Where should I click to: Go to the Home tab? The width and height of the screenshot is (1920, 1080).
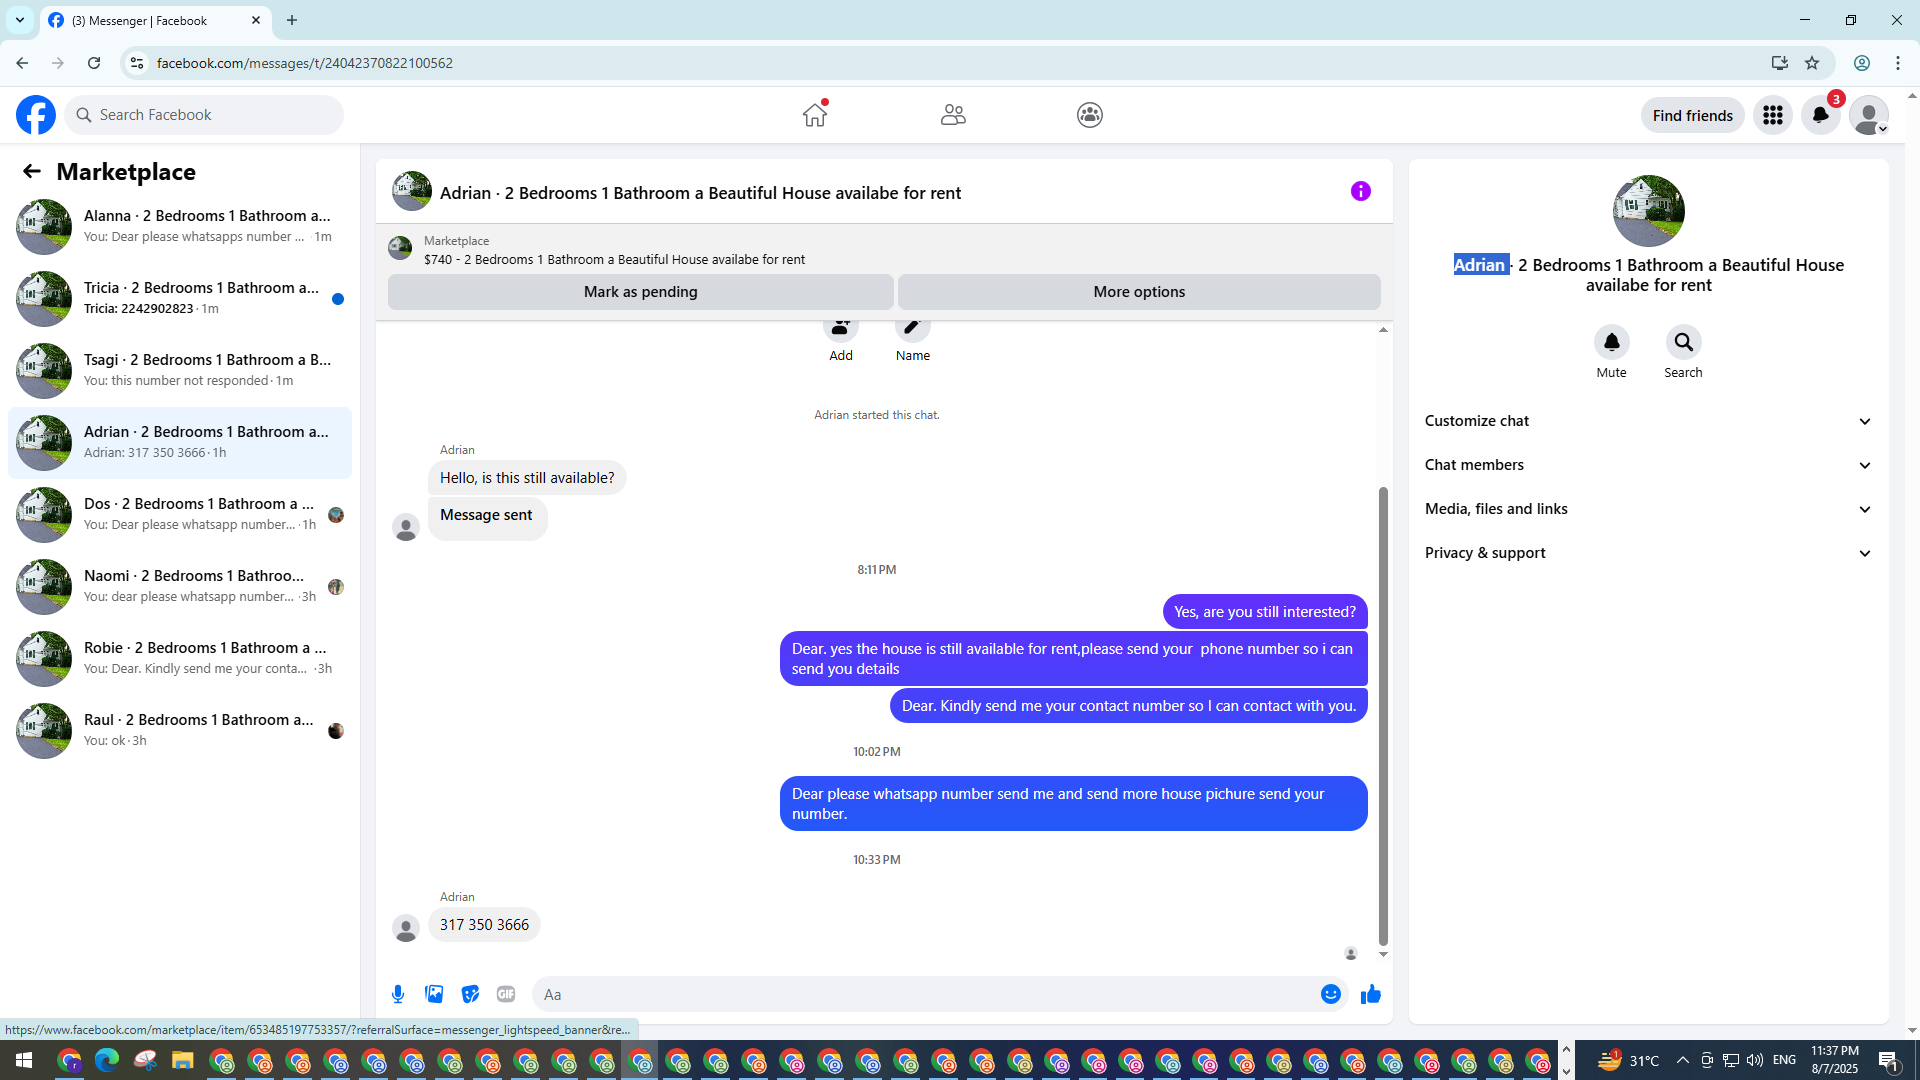coord(815,115)
